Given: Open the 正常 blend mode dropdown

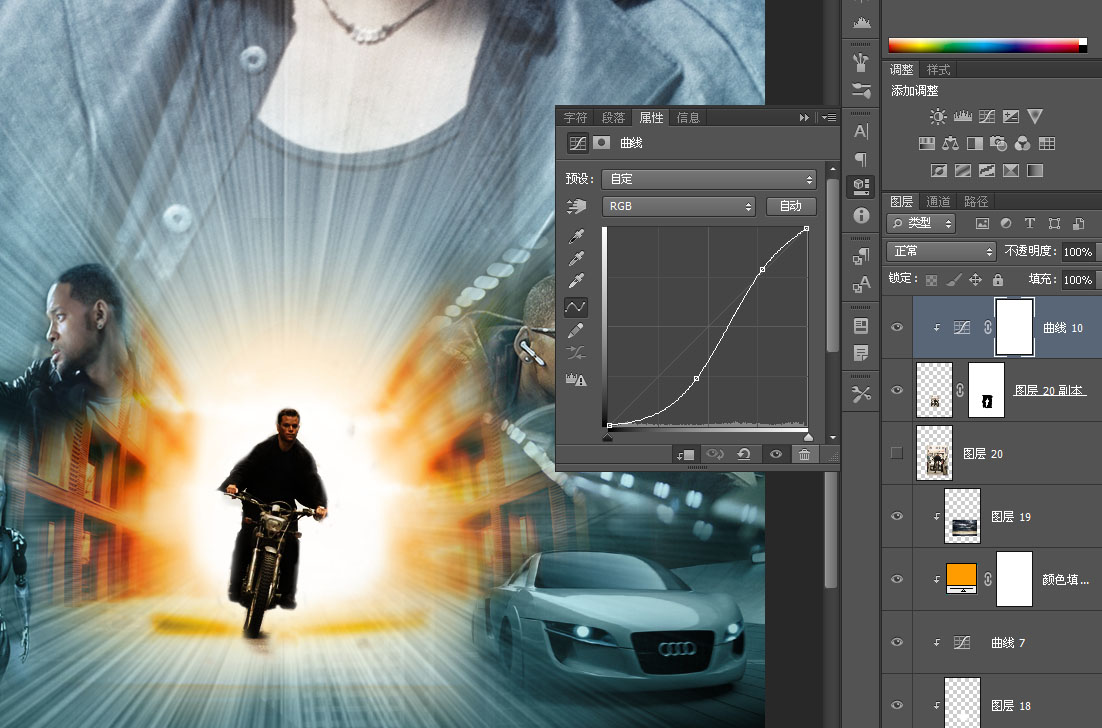Looking at the screenshot, I should pos(942,251).
